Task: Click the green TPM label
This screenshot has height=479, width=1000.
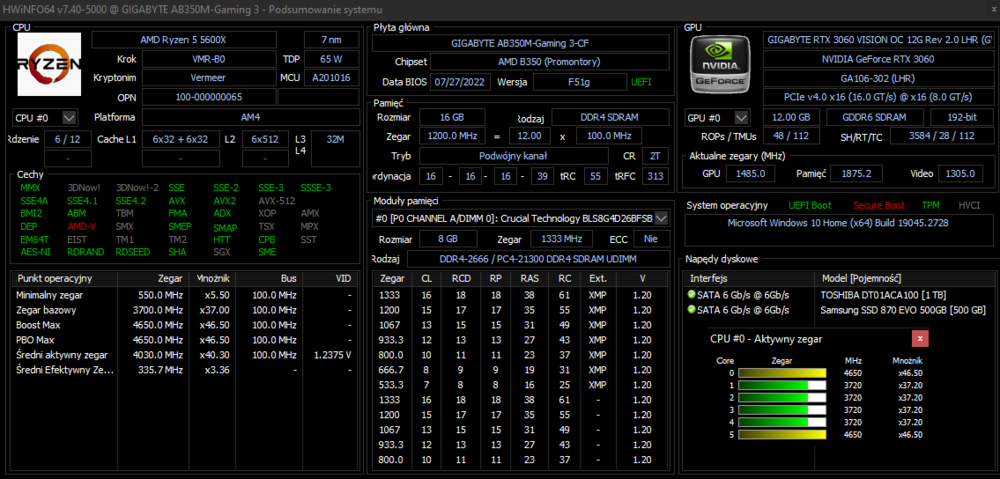Action: (x=930, y=205)
